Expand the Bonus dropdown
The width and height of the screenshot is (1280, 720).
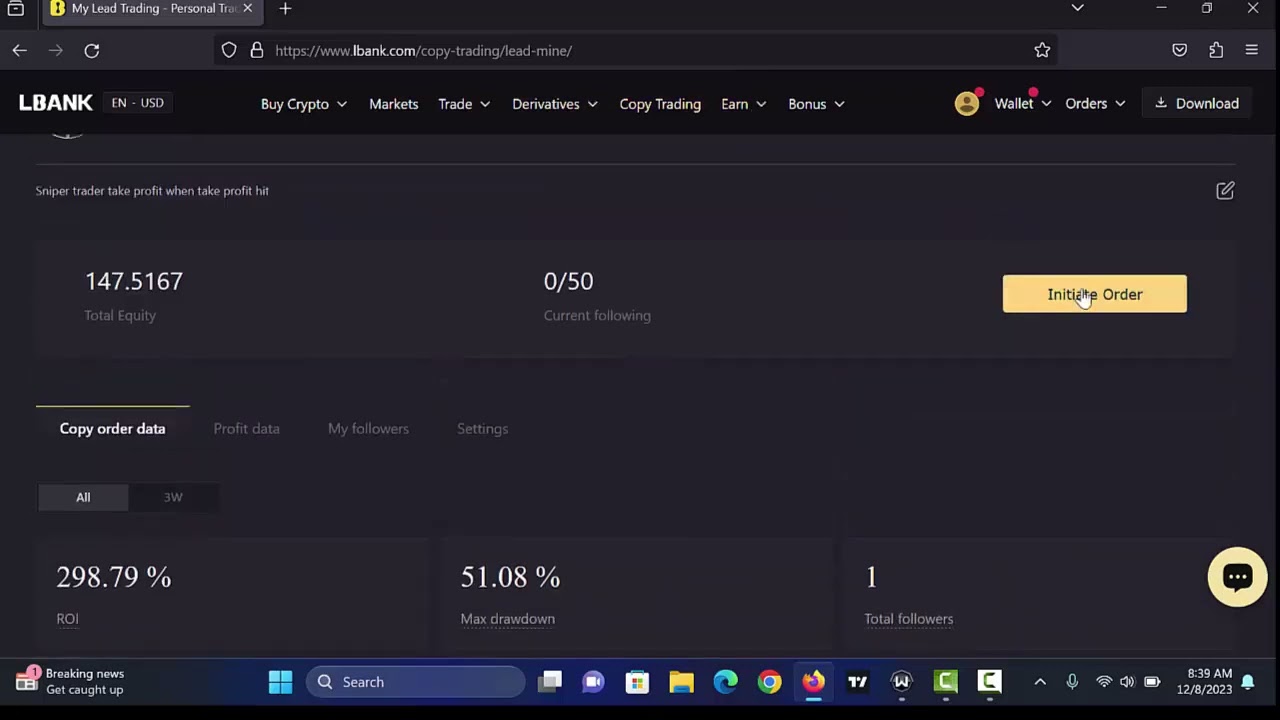coord(816,104)
